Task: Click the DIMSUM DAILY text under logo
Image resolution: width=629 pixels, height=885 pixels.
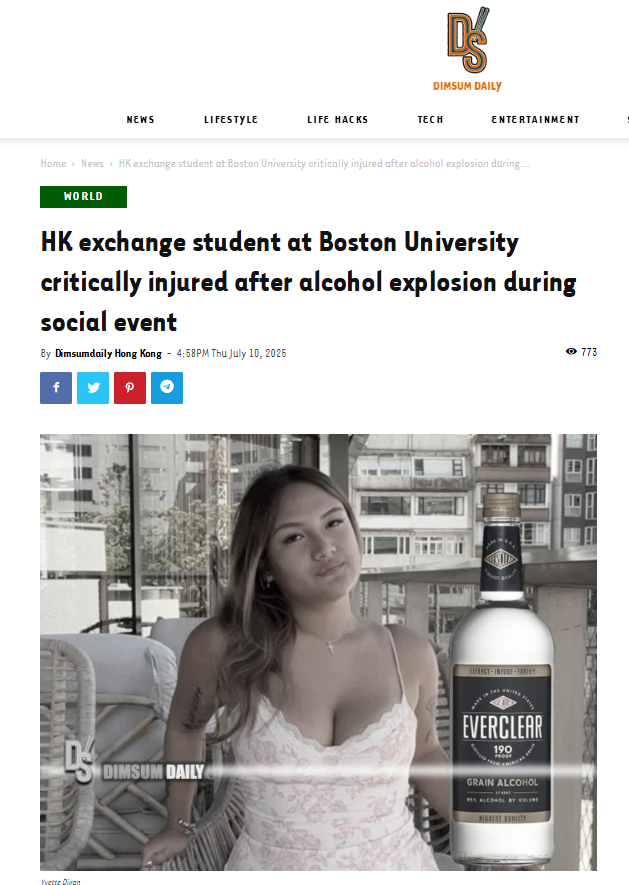Action: tap(468, 86)
